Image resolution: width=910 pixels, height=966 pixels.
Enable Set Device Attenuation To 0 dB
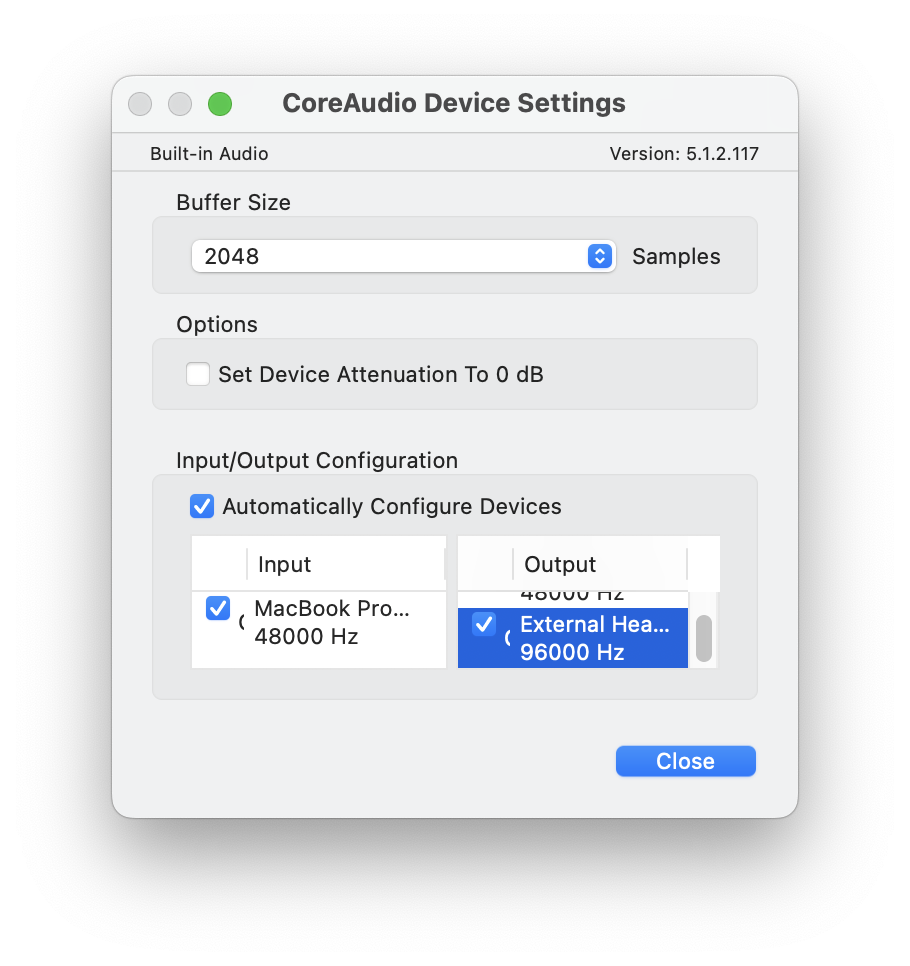pyautogui.click(x=198, y=375)
